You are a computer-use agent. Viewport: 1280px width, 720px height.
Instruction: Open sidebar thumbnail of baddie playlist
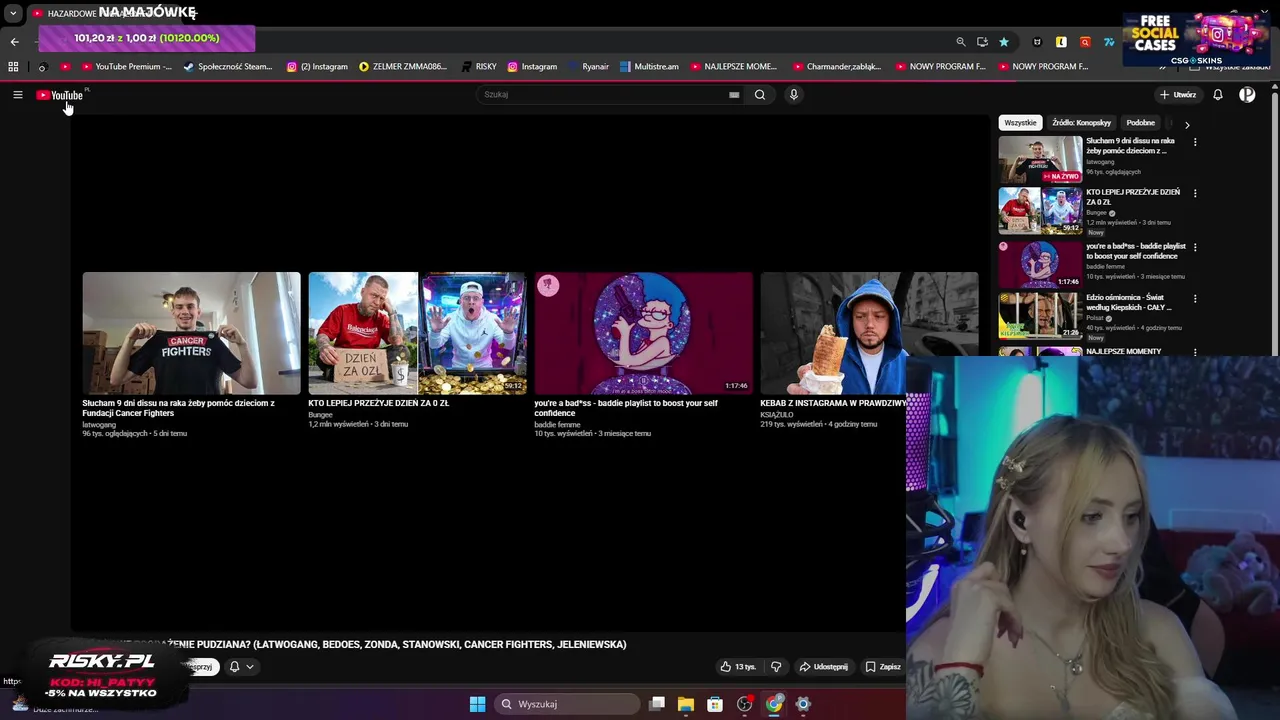pyautogui.click(x=1040, y=264)
